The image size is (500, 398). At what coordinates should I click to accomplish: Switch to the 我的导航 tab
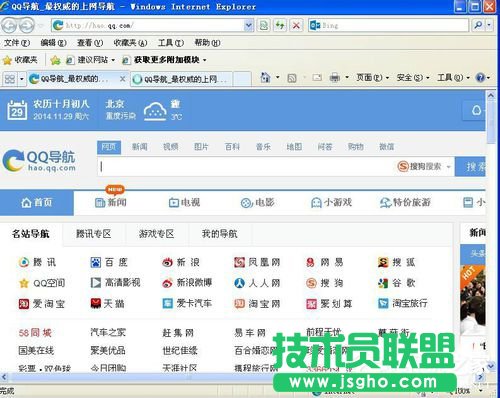[220, 234]
